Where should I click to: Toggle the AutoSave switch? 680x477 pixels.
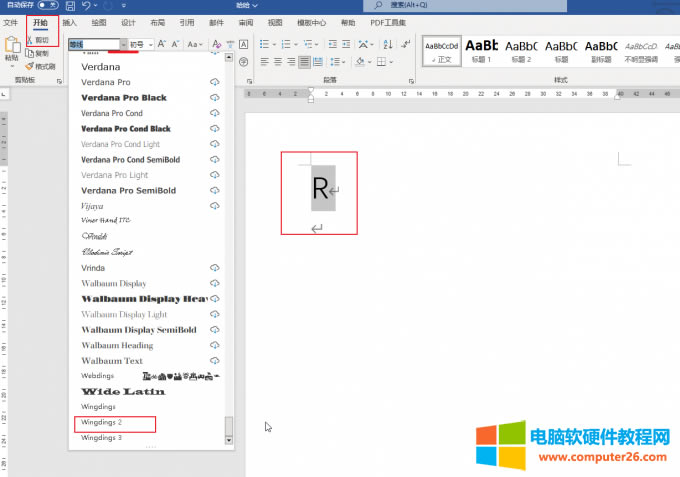(46, 6)
